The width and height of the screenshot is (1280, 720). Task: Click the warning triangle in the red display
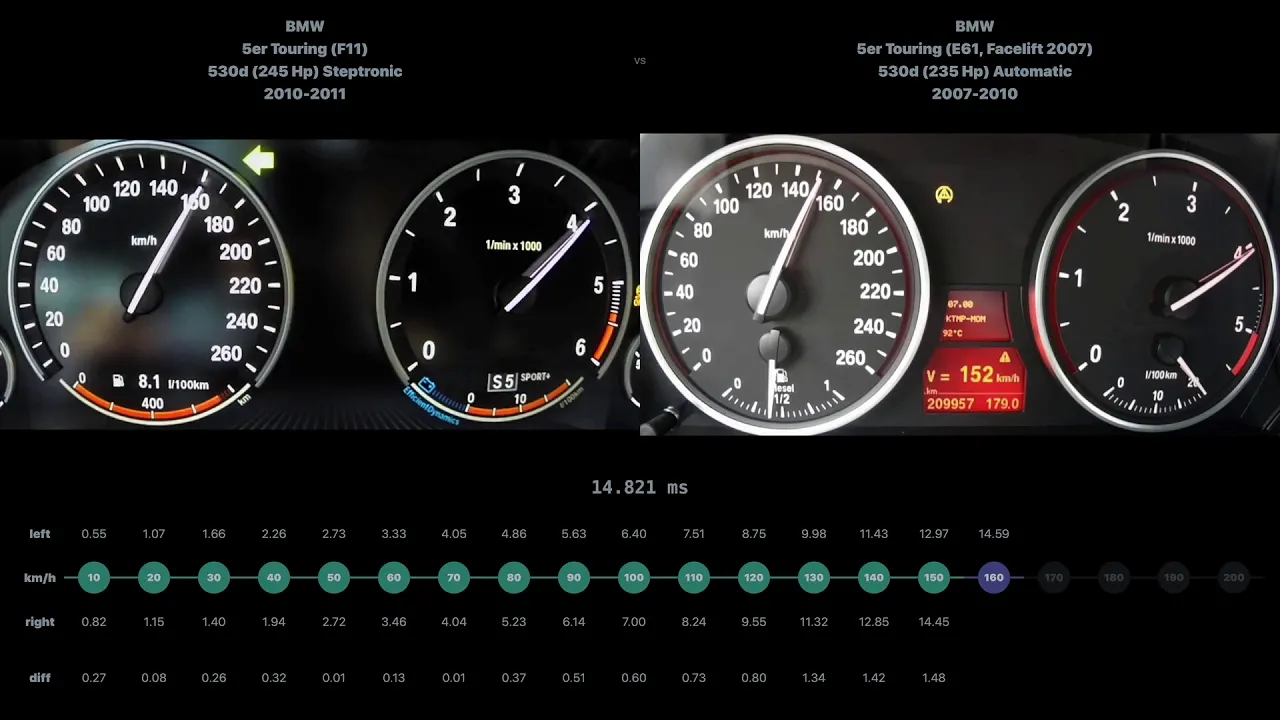(x=1004, y=357)
